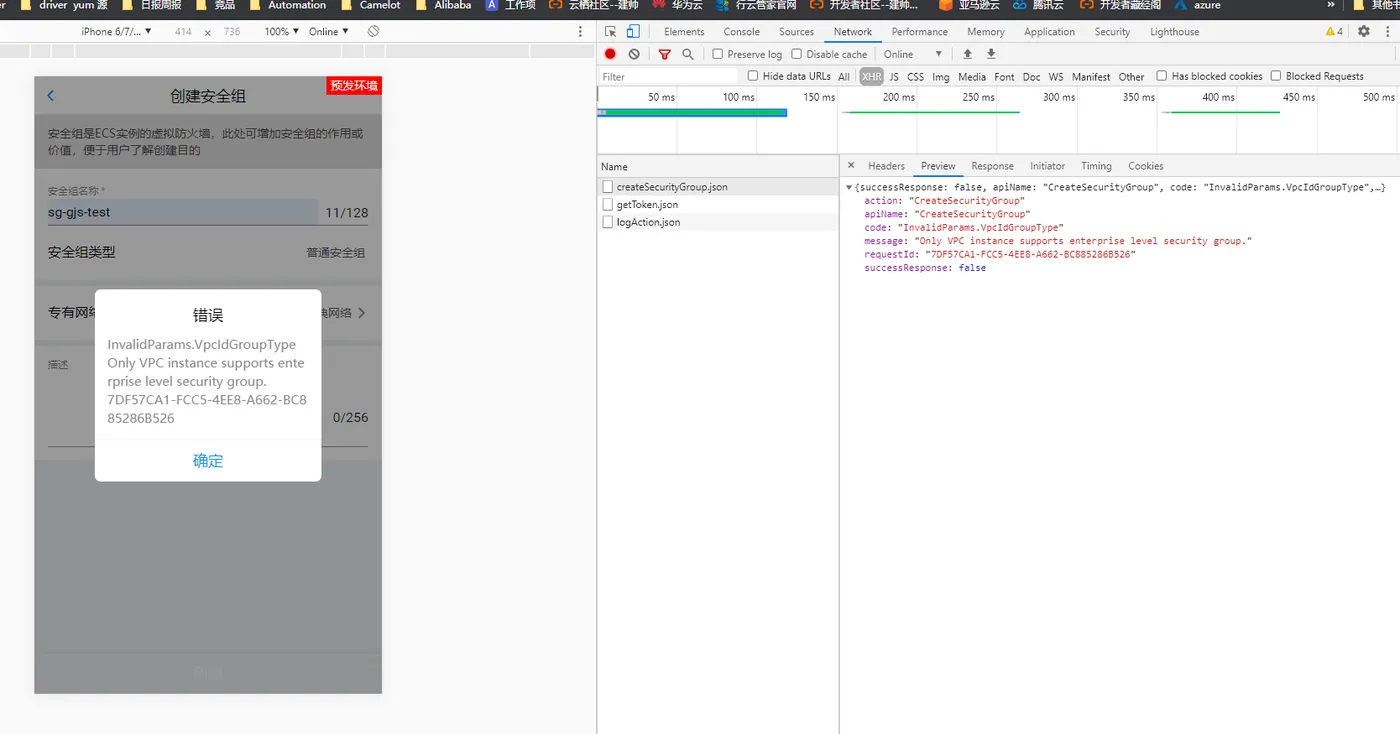Filter requests by JS type

click(x=894, y=76)
